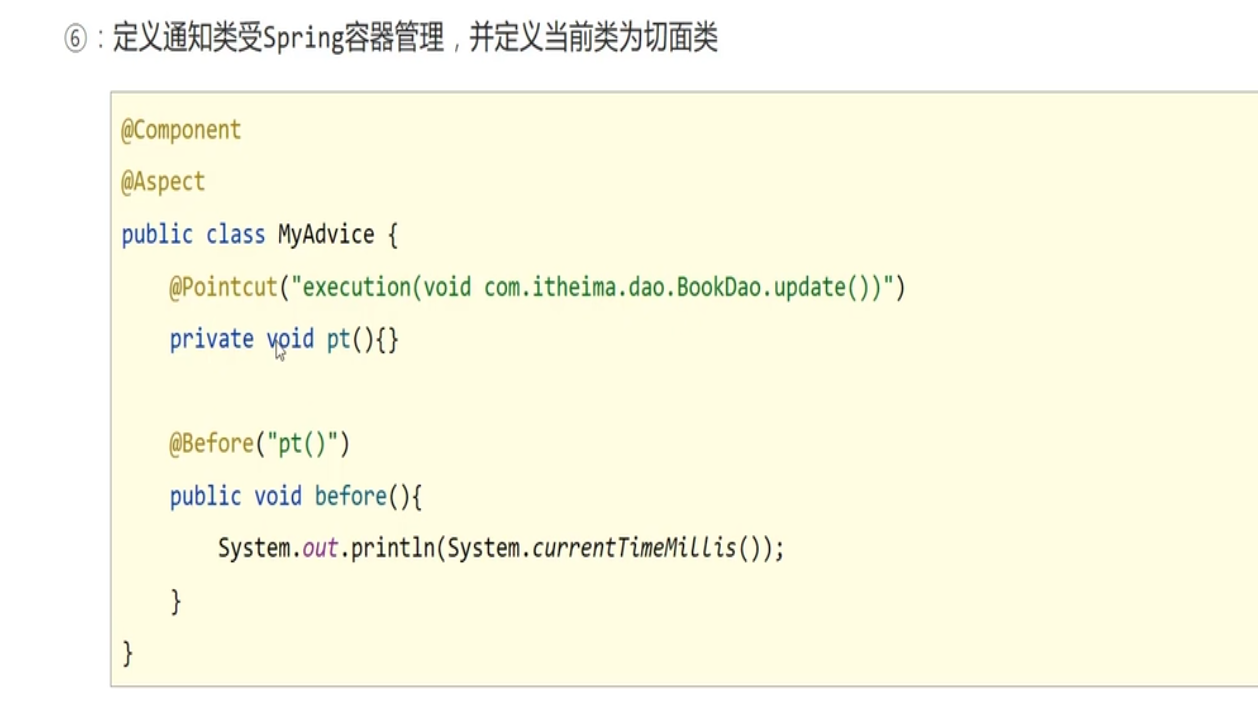Screen dimensions: 1258x725
Task: Click the println method call
Action: (x=392, y=549)
